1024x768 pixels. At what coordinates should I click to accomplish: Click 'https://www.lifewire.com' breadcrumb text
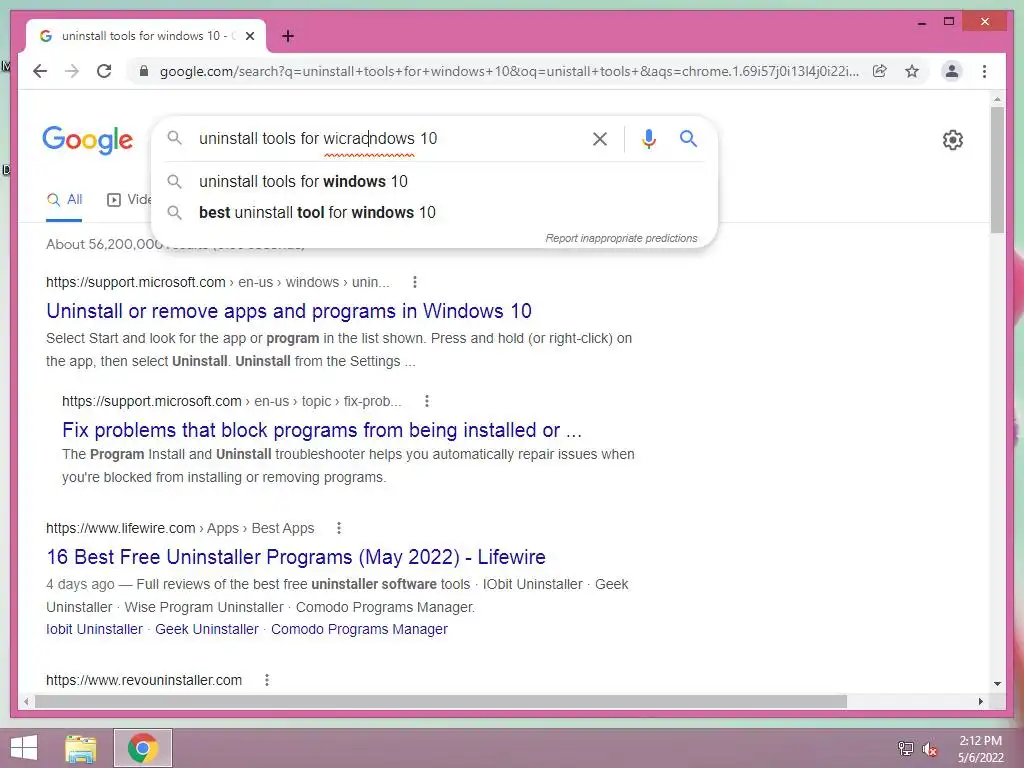(120, 528)
